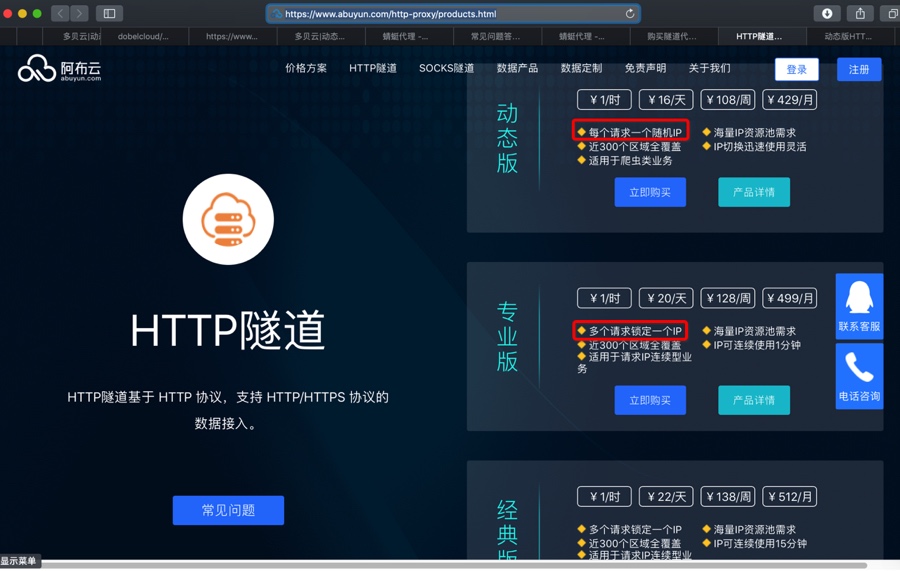Select the ¥429/月 price option

point(790,100)
